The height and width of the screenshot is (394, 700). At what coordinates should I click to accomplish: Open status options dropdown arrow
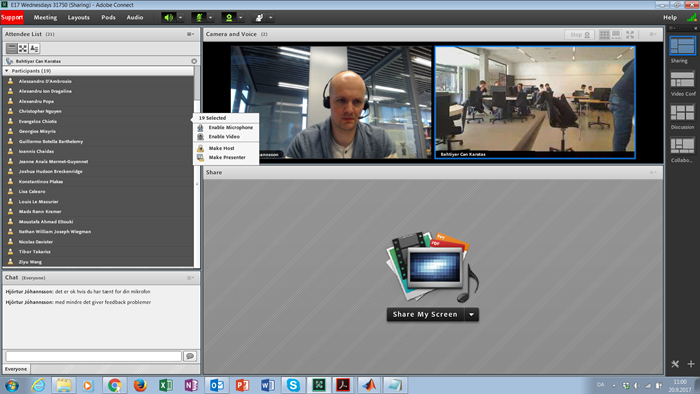tap(271, 18)
